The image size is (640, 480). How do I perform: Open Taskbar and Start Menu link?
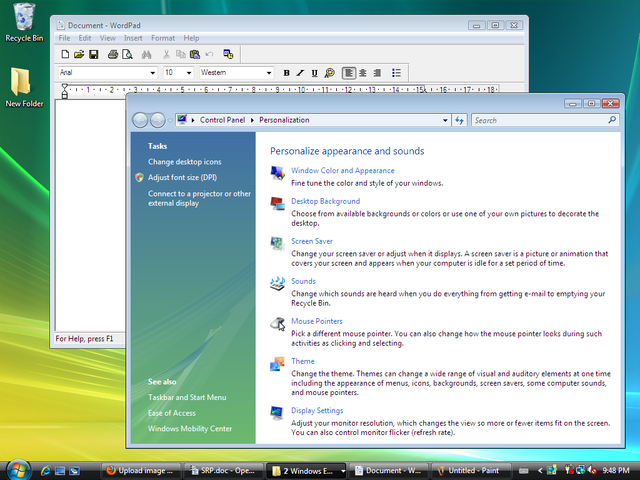(187, 398)
